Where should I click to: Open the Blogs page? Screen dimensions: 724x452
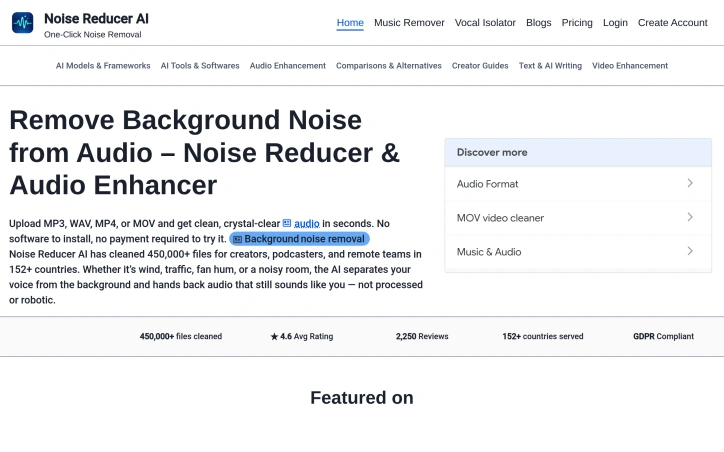538,23
